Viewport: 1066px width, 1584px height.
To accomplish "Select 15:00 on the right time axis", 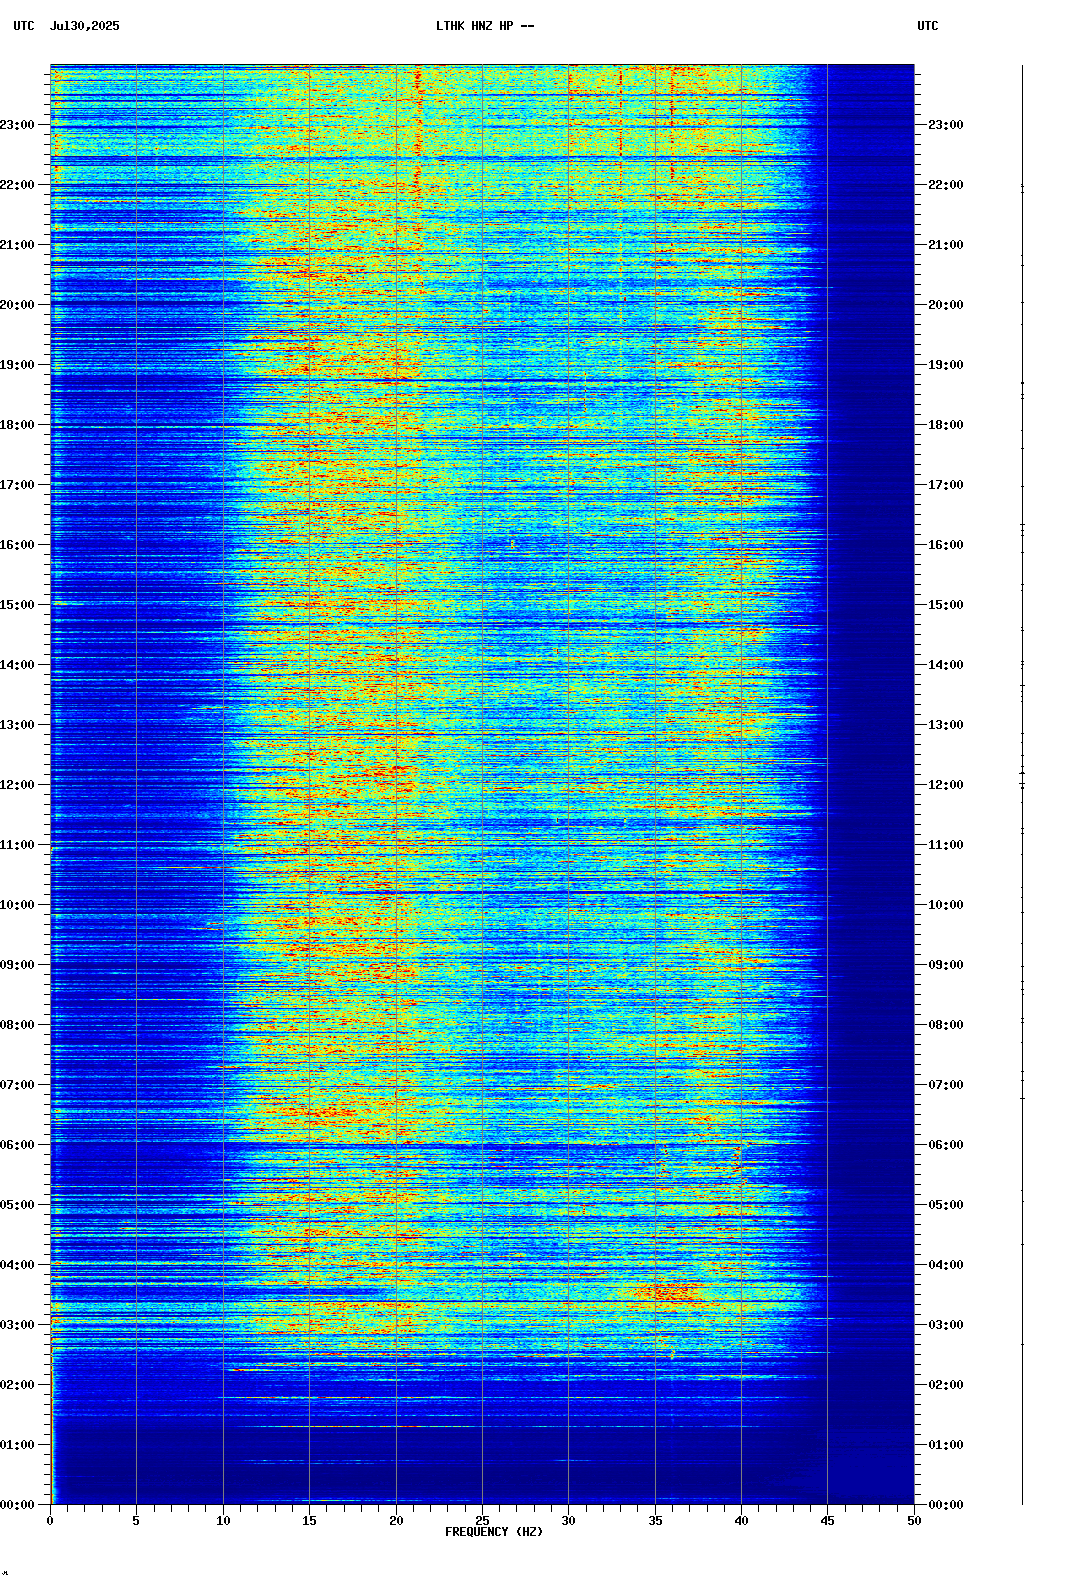I will click(x=946, y=605).
